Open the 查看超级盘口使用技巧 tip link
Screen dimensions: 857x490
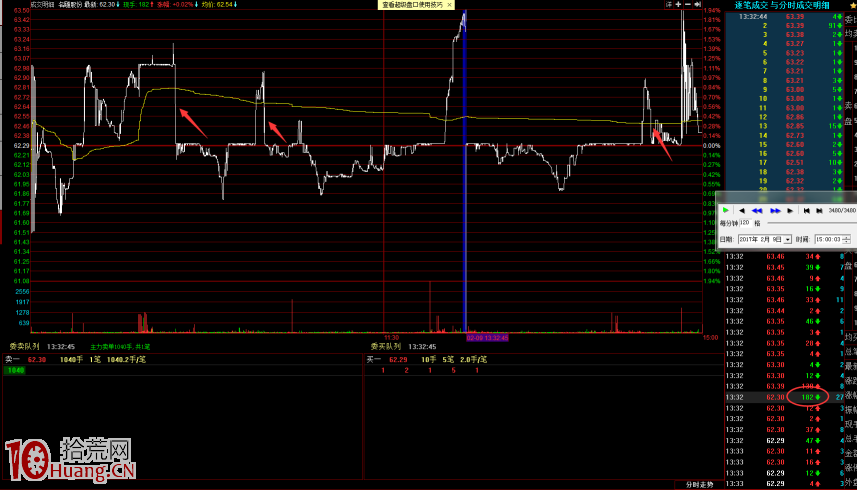pos(412,4)
